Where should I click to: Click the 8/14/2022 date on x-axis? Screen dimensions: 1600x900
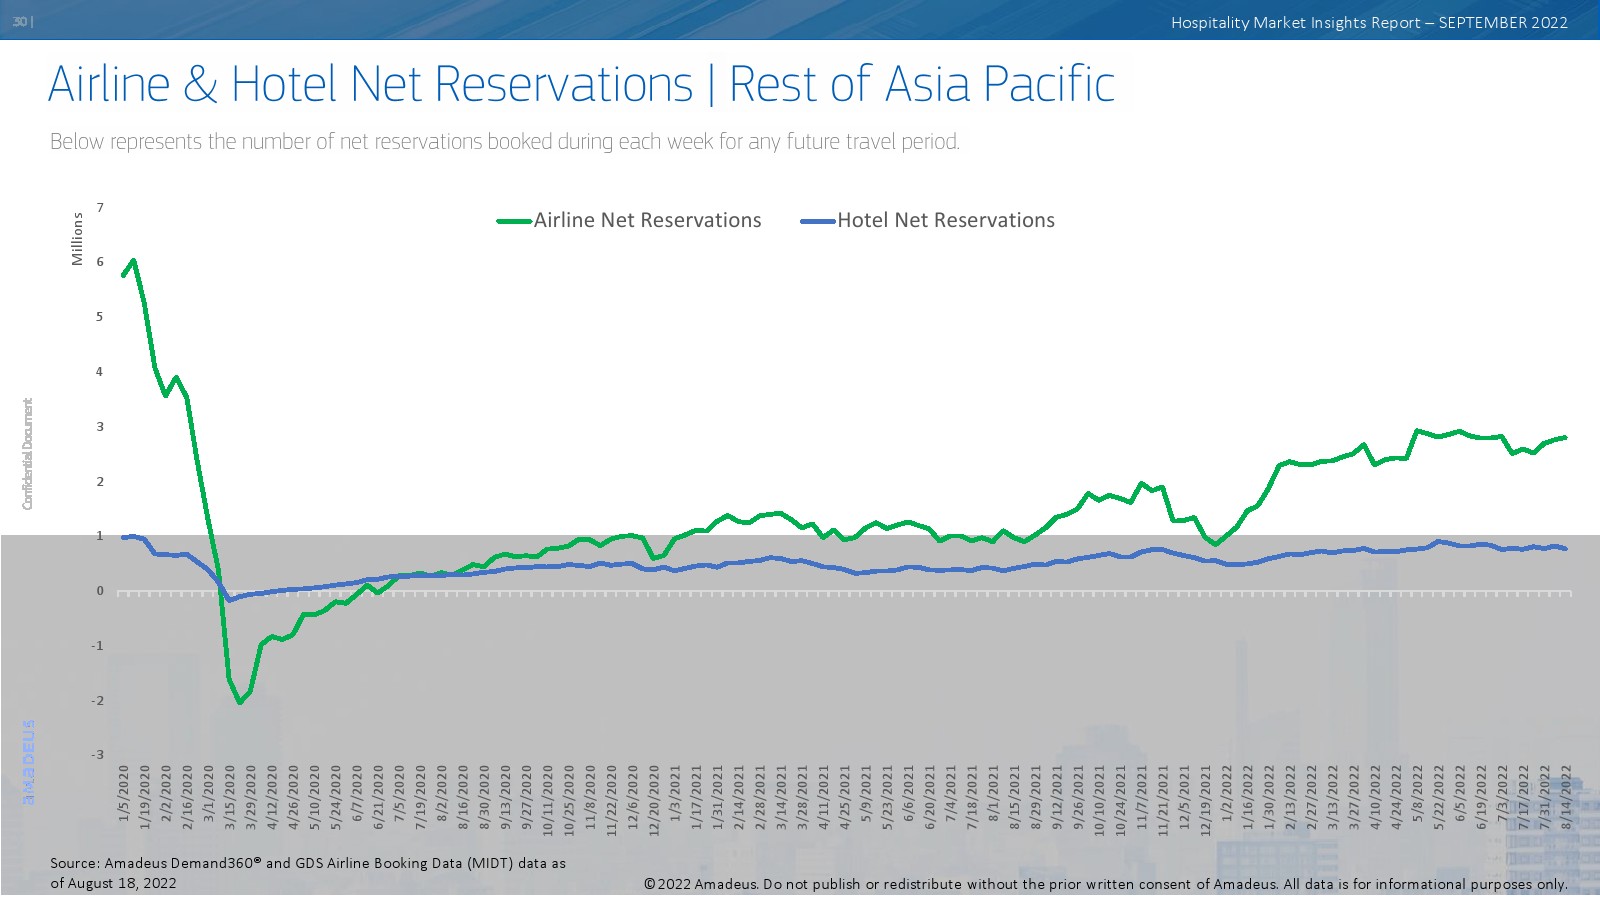(x=1566, y=798)
